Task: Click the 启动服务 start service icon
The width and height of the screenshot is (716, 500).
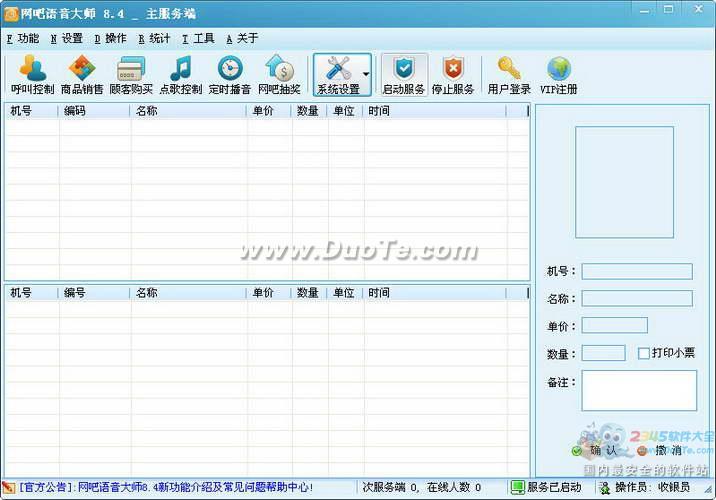Action: [x=404, y=75]
